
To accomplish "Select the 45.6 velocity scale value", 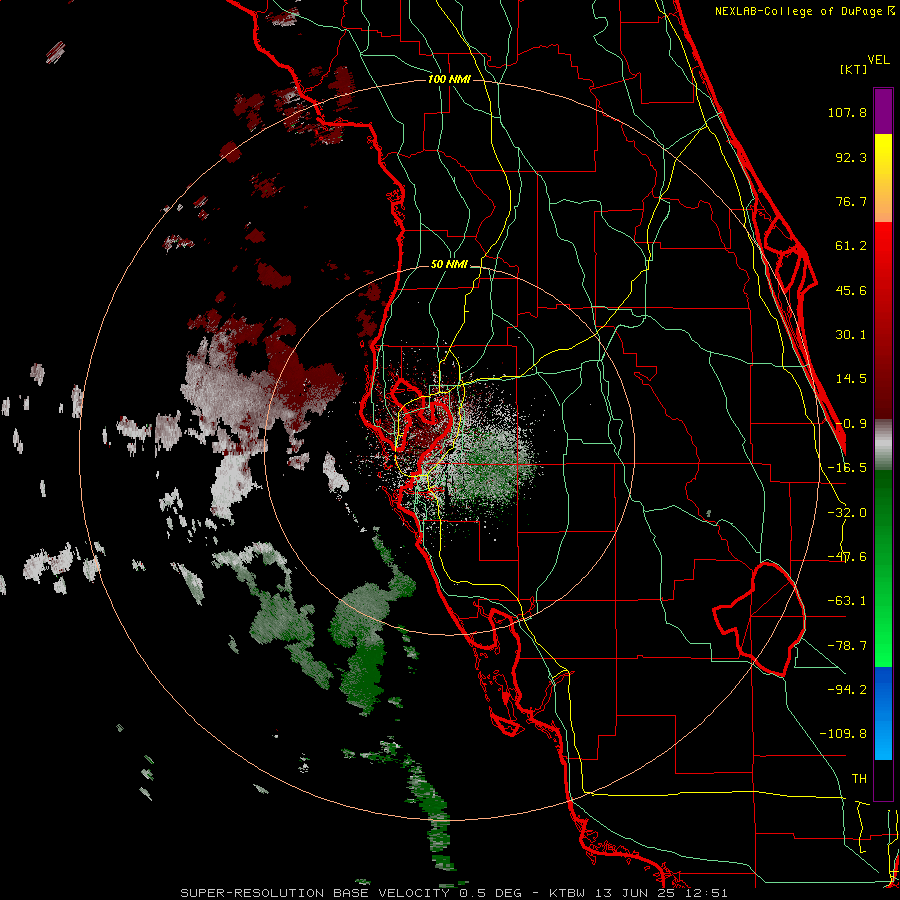I will [x=851, y=290].
